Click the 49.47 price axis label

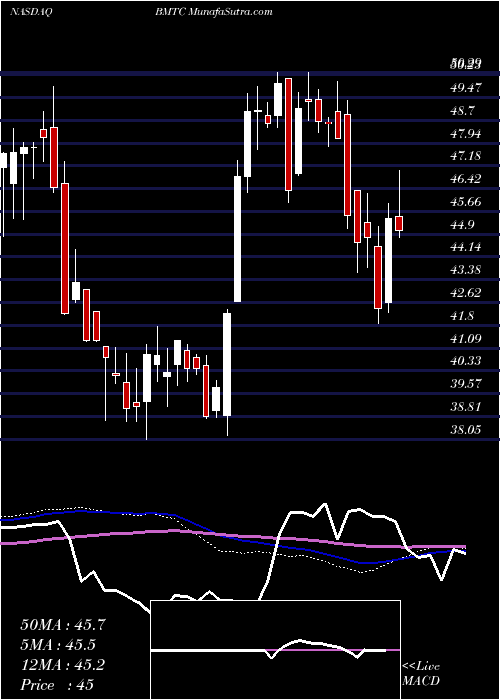[466, 88]
